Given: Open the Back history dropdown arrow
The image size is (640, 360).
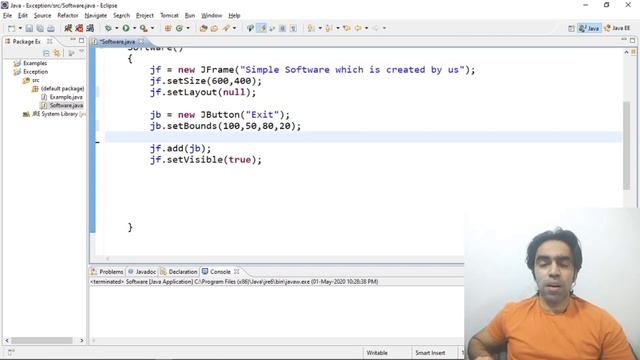Looking at the screenshot, I should pos(366,28).
